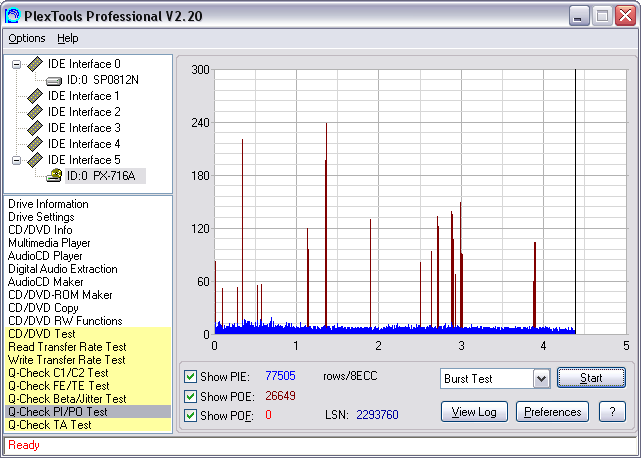Open Drive Information
Image resolution: width=641 pixels, height=458 pixels.
pyautogui.click(x=48, y=204)
